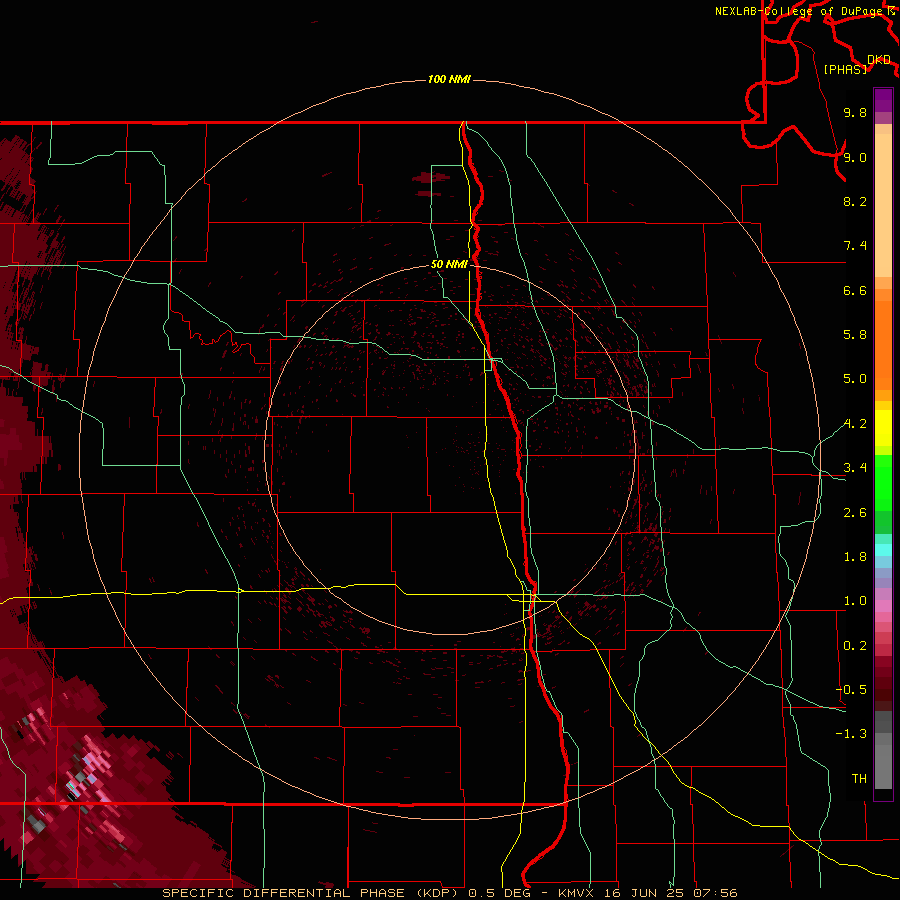This screenshot has width=900, height=900.
Task: Click the DKD product label
Action: 879,60
